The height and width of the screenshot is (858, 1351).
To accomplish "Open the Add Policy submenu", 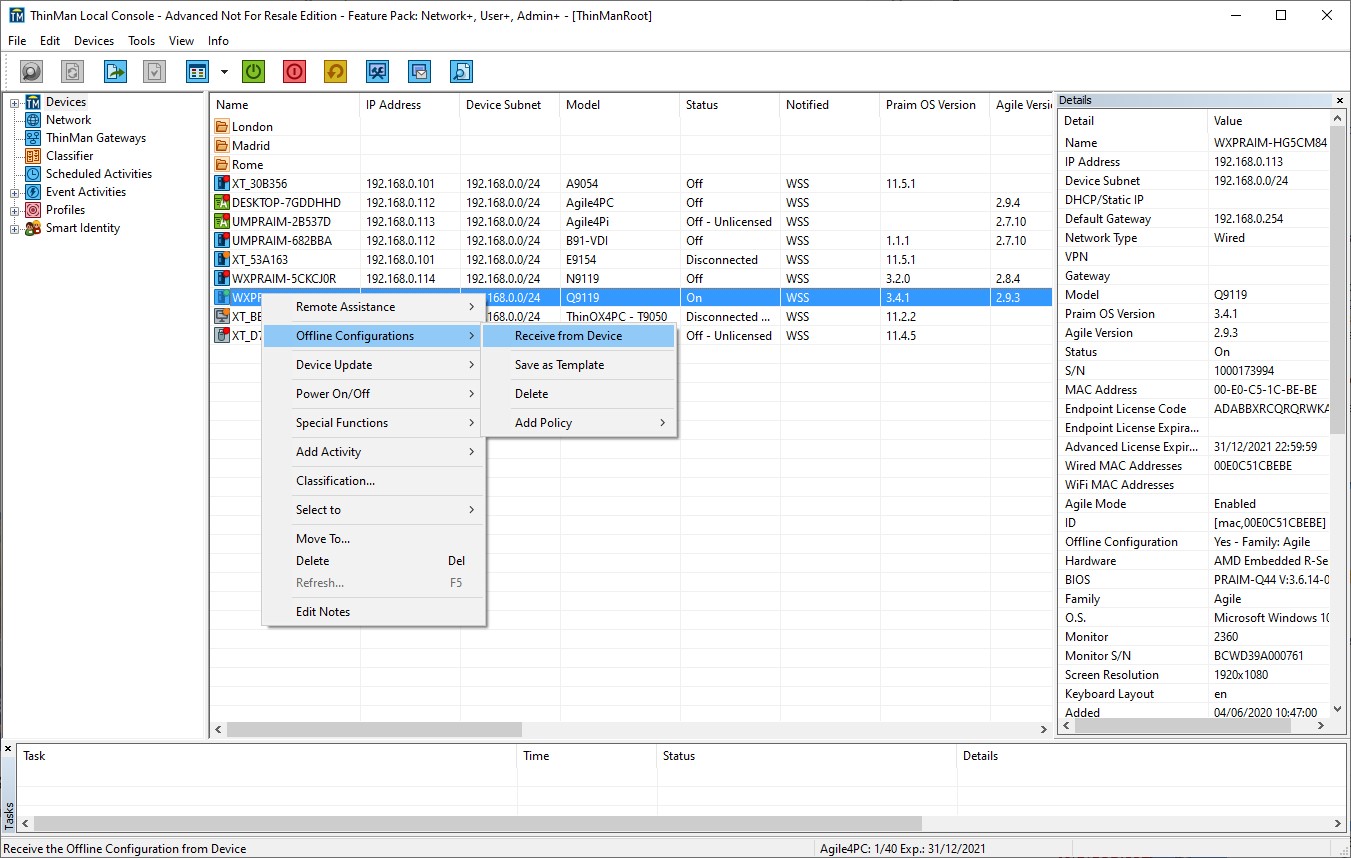I will pyautogui.click(x=578, y=423).
